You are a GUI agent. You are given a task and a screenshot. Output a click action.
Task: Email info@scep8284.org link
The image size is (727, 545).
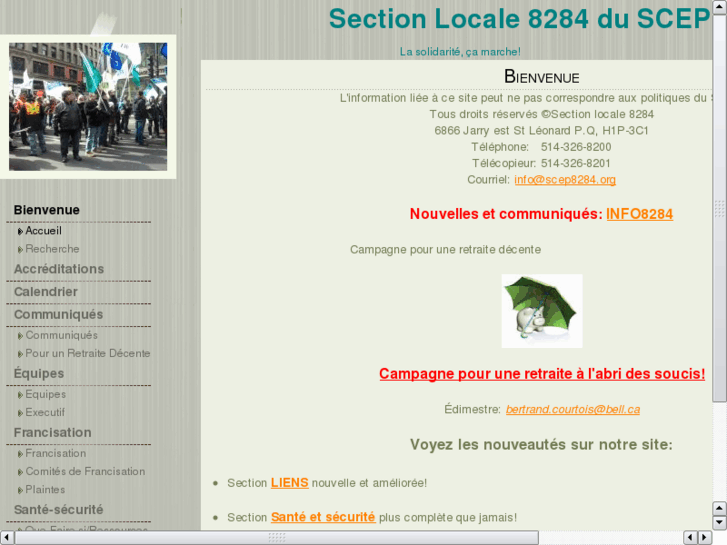(565, 180)
